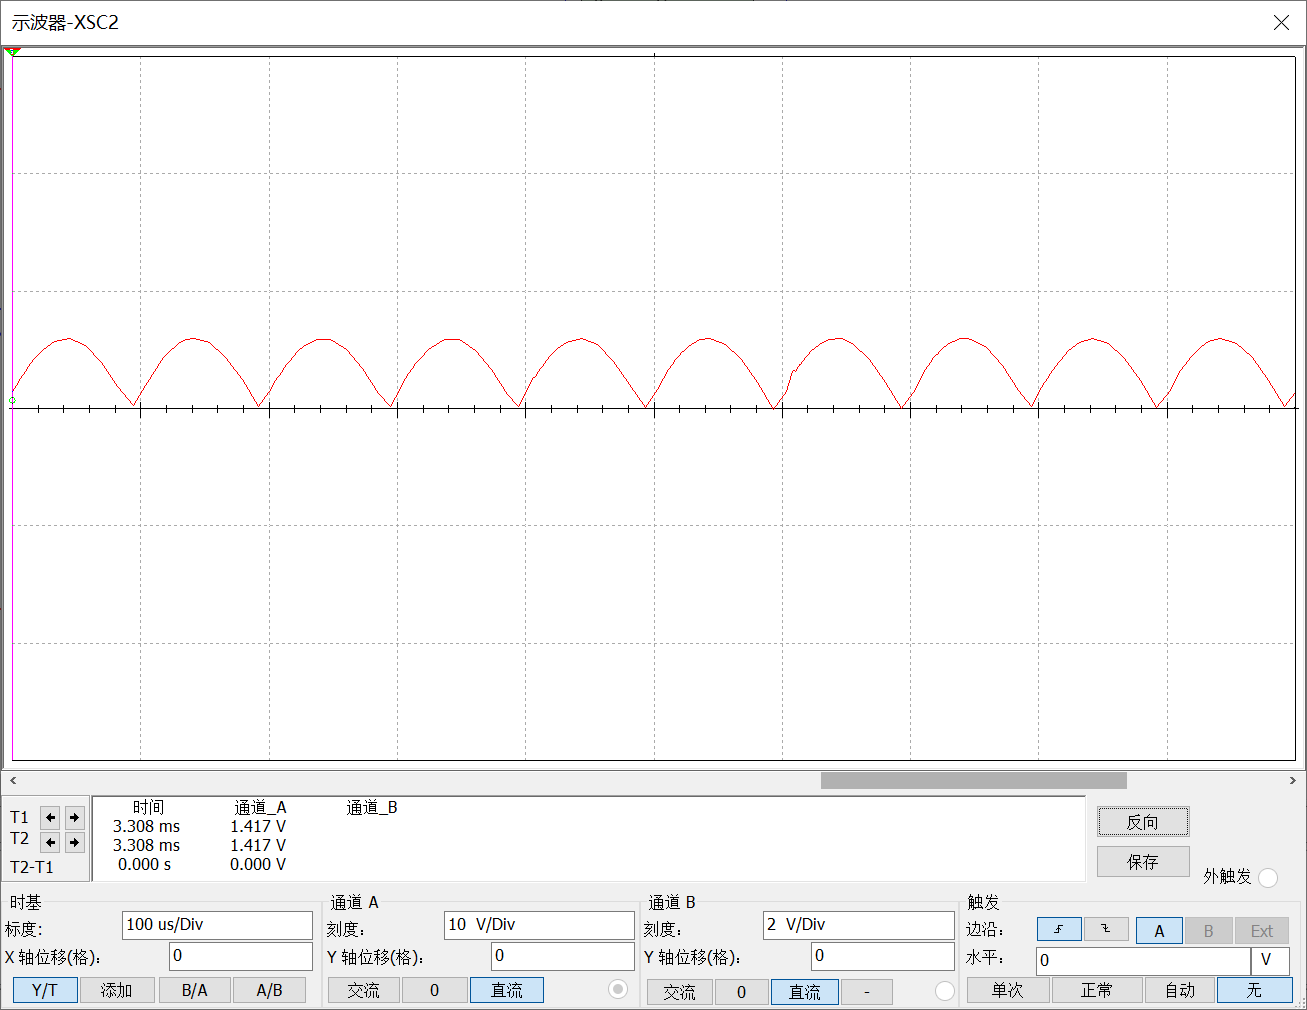Click the 保存 (save) button
1307x1010 pixels.
point(1143,862)
